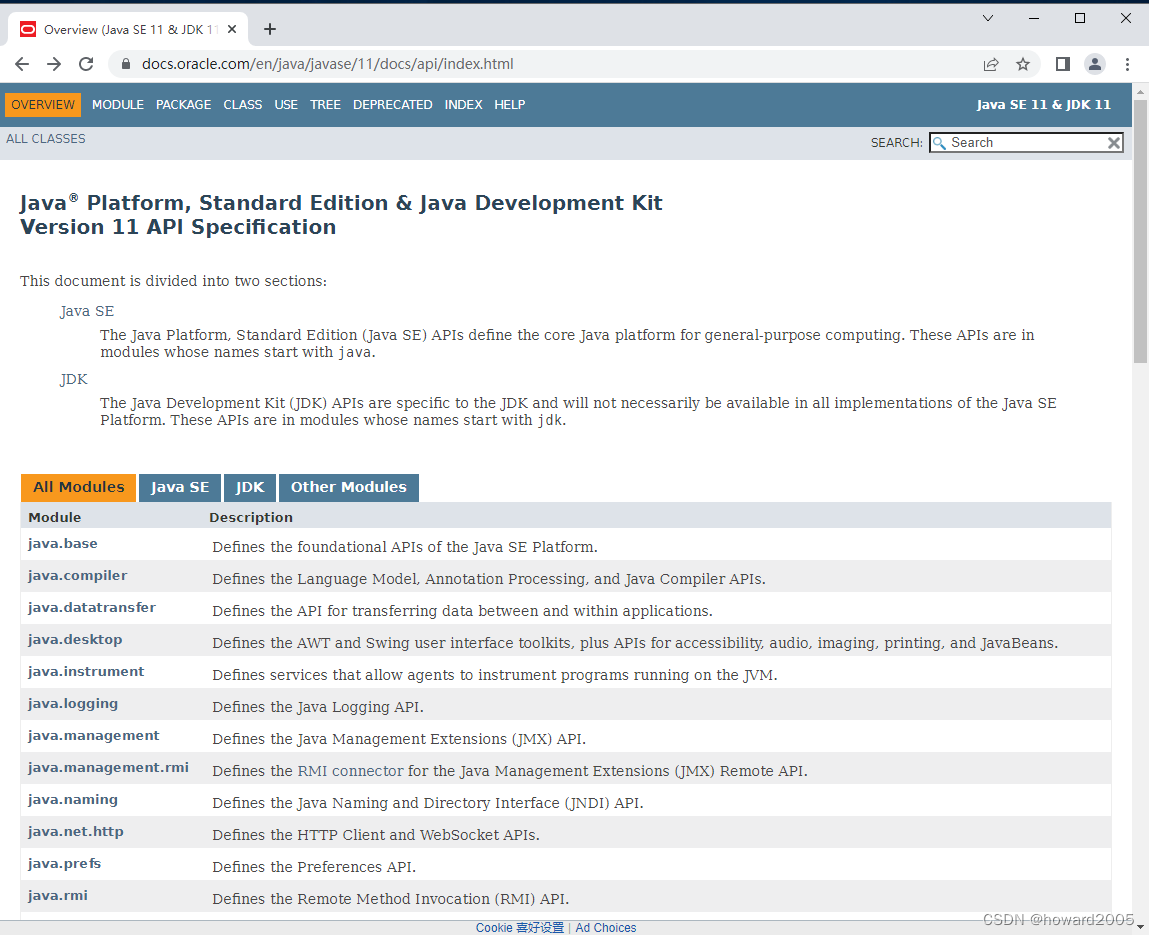Open the browser side panel
The image size is (1149, 935).
1063,64
